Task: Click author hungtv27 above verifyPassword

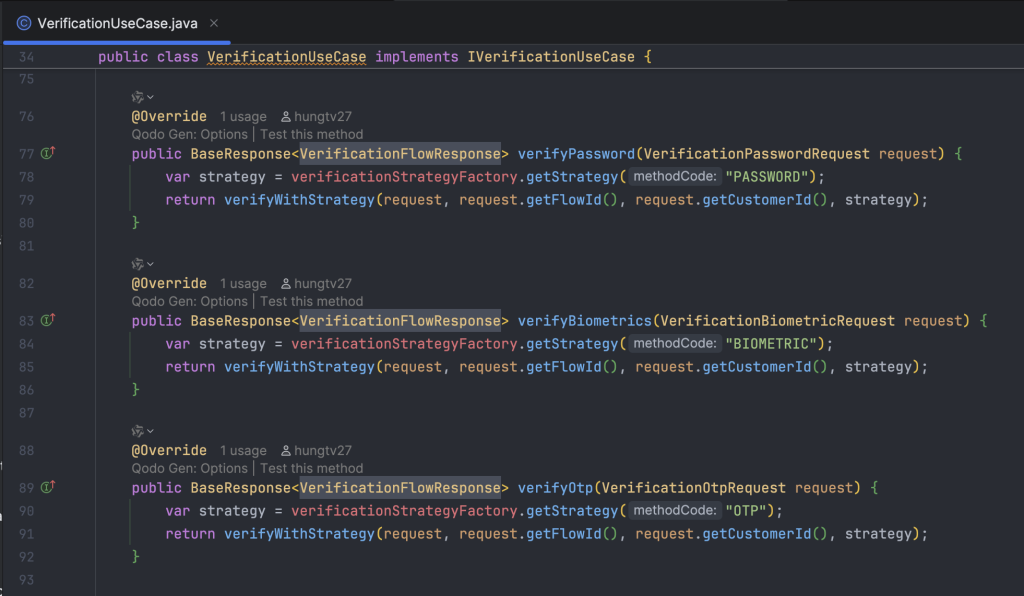Action: (x=317, y=117)
